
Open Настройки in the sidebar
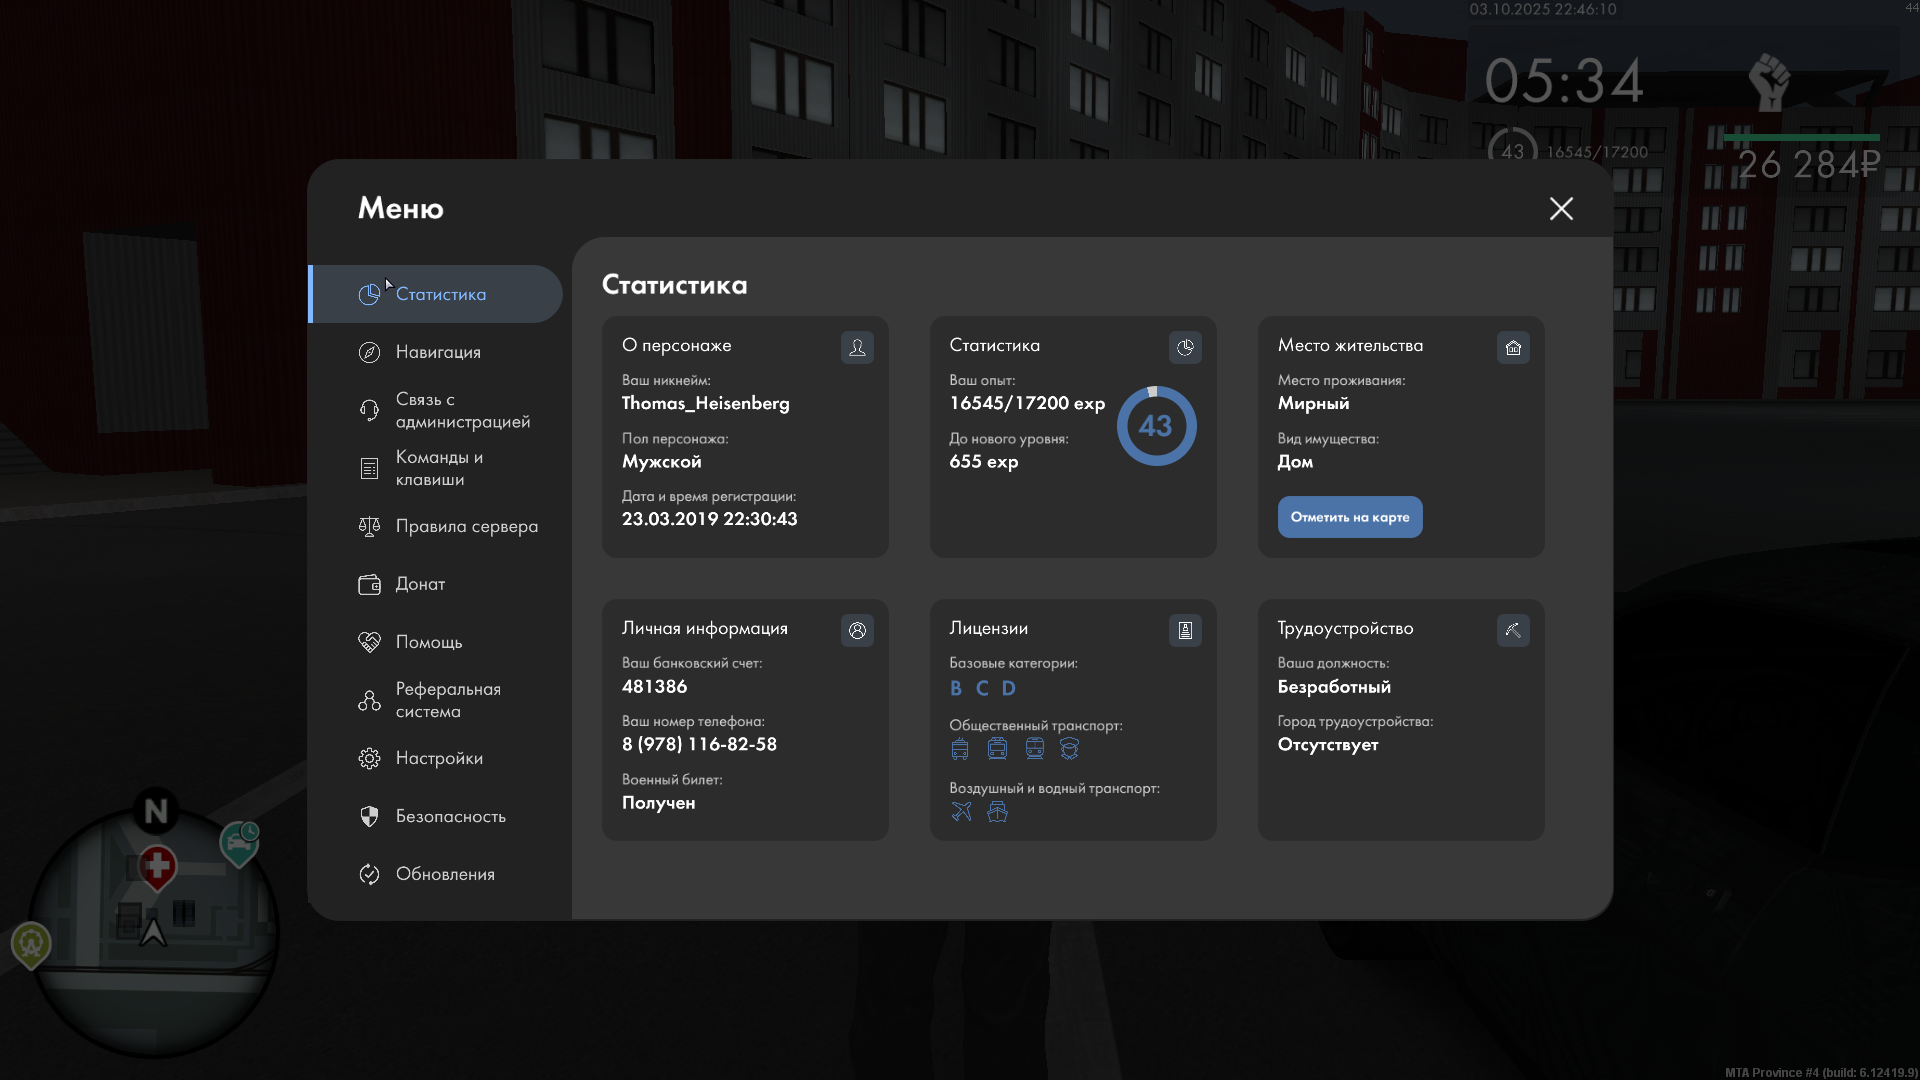tap(439, 758)
